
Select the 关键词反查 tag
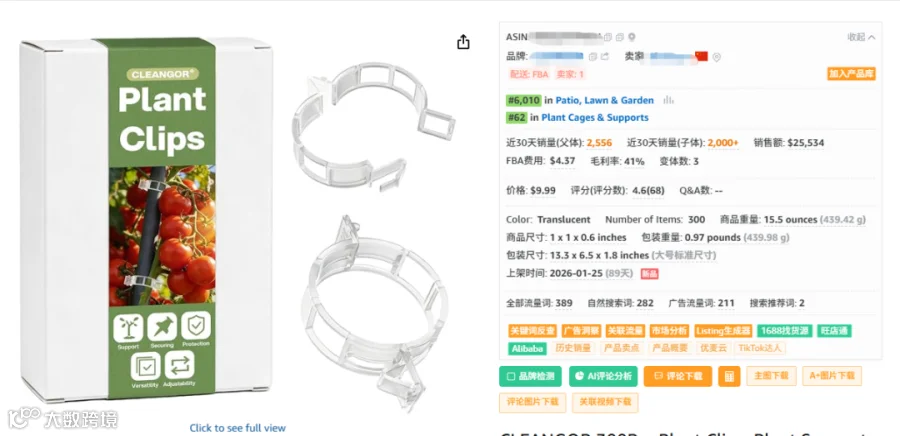pos(533,331)
